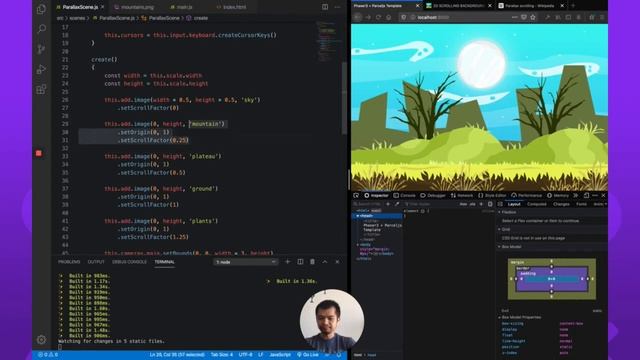The image size is (640, 360).
Task: Open the terminal selector dropdown '1: node'
Action: tap(245, 262)
